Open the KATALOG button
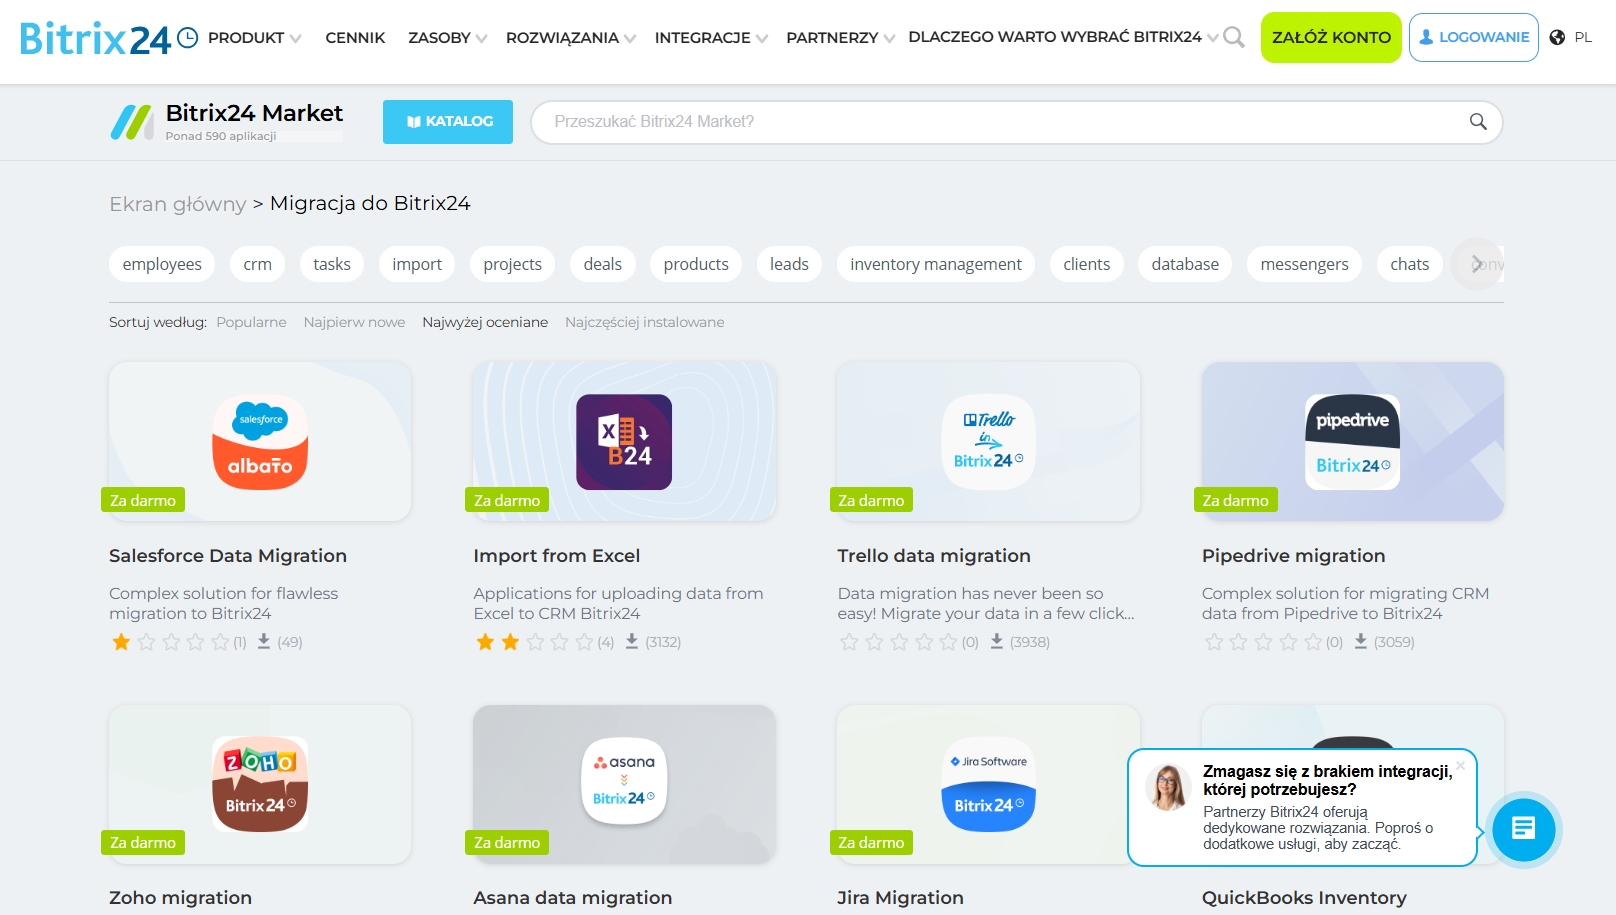The image size is (1616, 915). pos(448,122)
